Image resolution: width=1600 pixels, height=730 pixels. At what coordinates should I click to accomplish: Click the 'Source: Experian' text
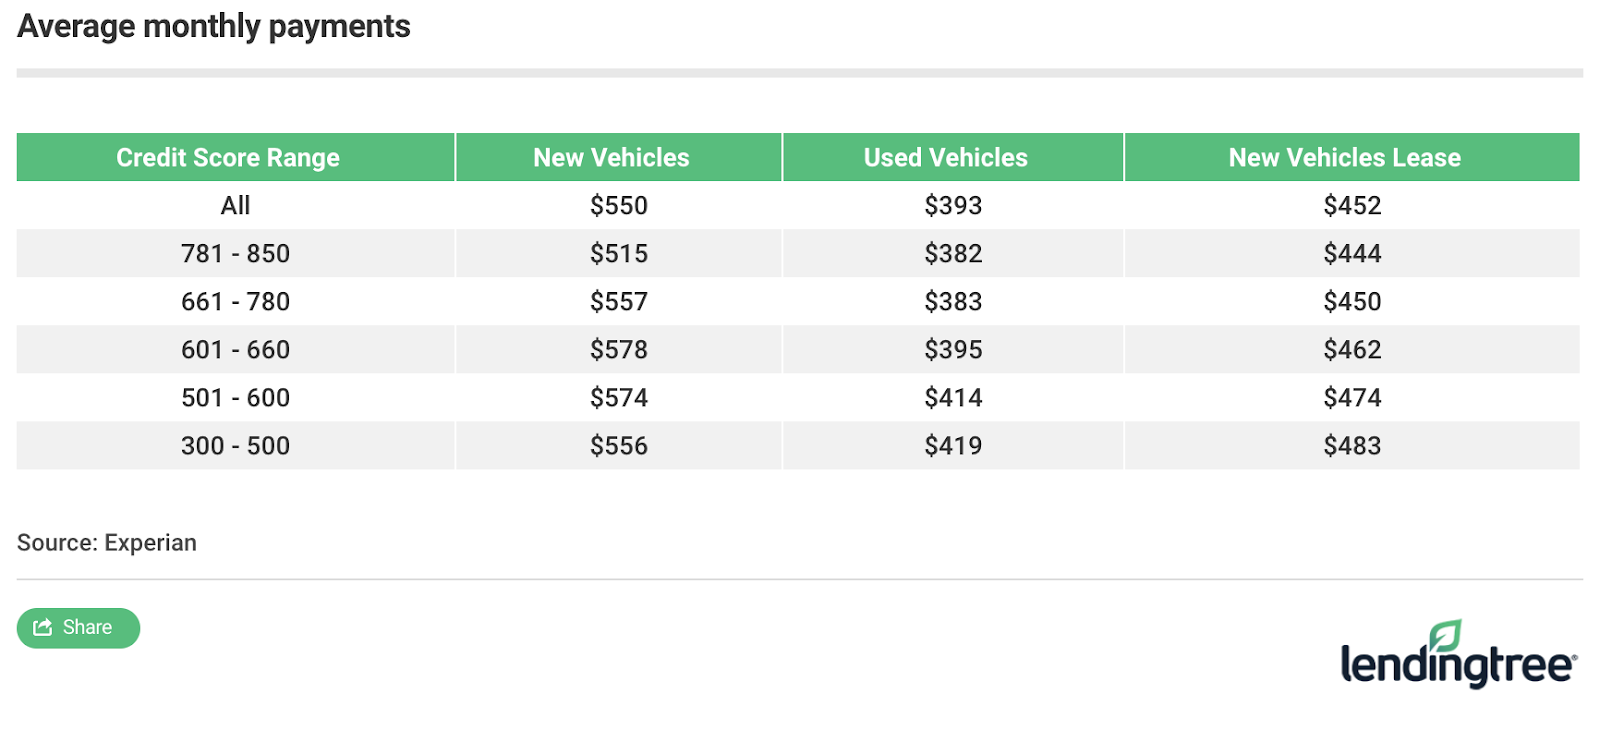coord(107,543)
